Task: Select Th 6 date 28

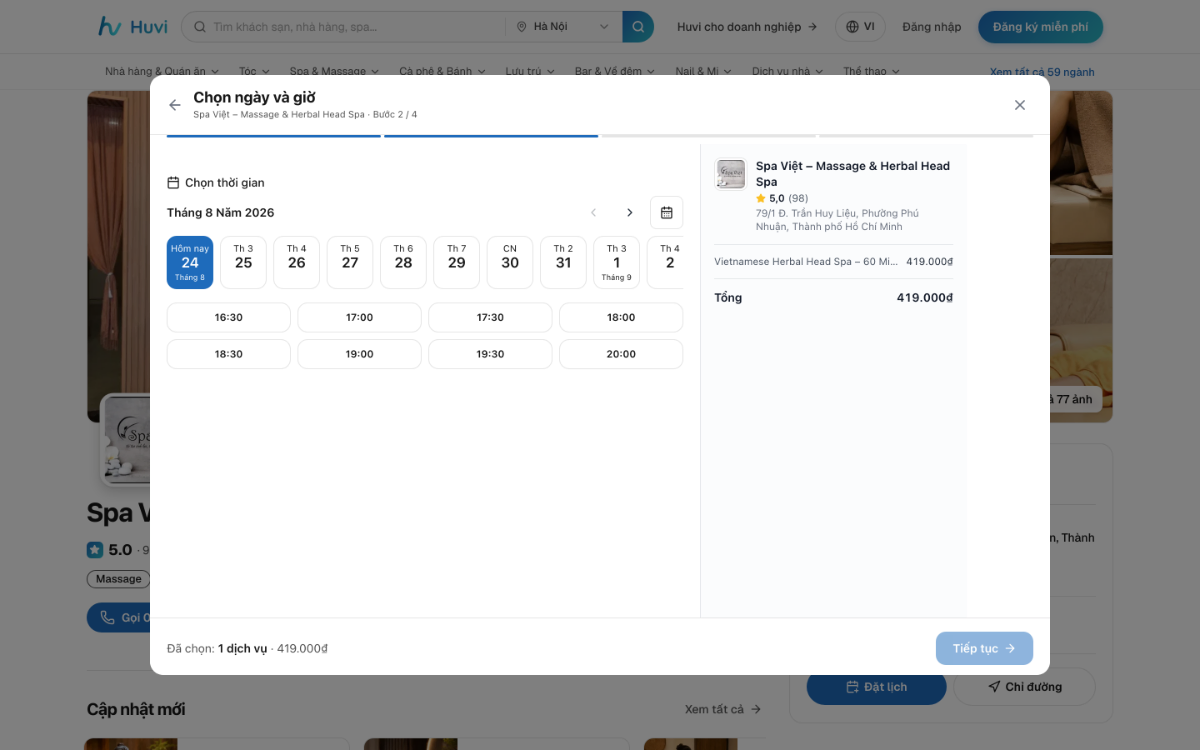Action: tap(403, 263)
